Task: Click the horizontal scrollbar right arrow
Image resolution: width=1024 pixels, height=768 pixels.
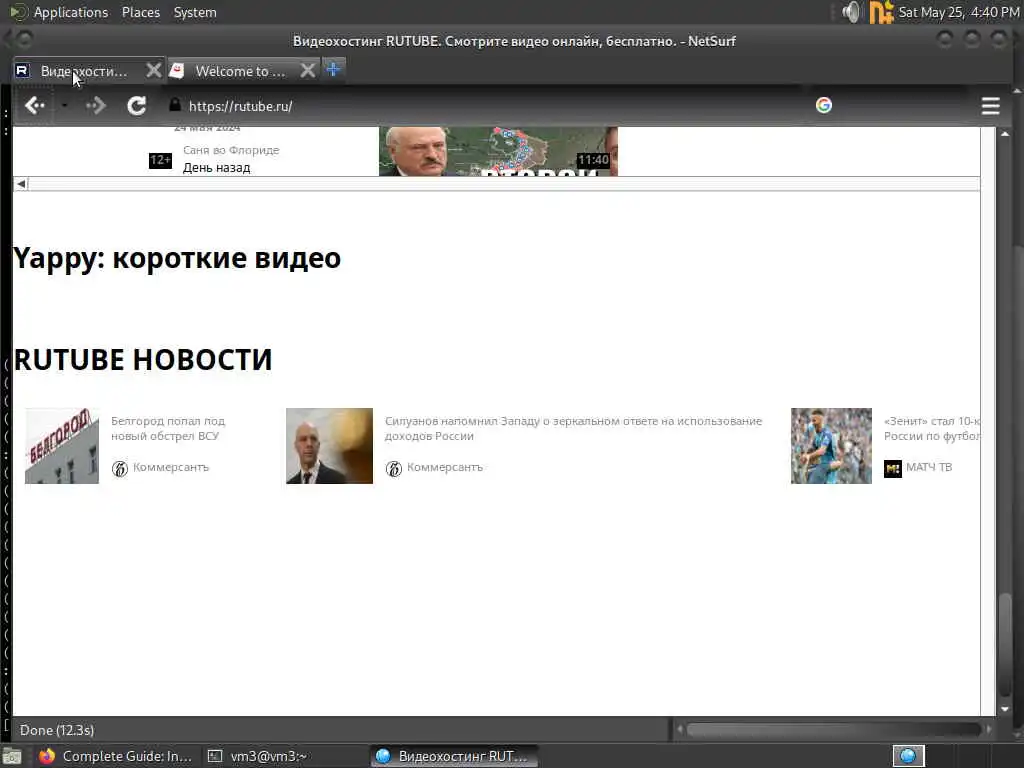Action: click(989, 729)
